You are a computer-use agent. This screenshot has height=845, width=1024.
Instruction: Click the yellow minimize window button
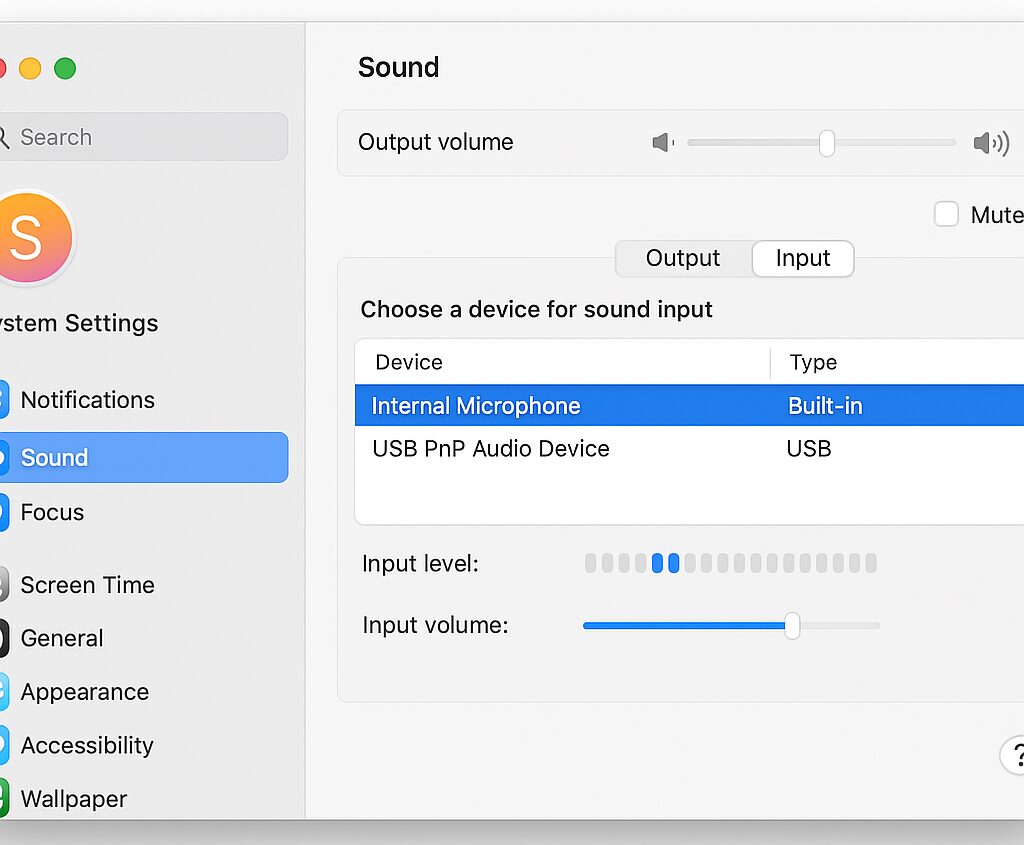(30, 69)
